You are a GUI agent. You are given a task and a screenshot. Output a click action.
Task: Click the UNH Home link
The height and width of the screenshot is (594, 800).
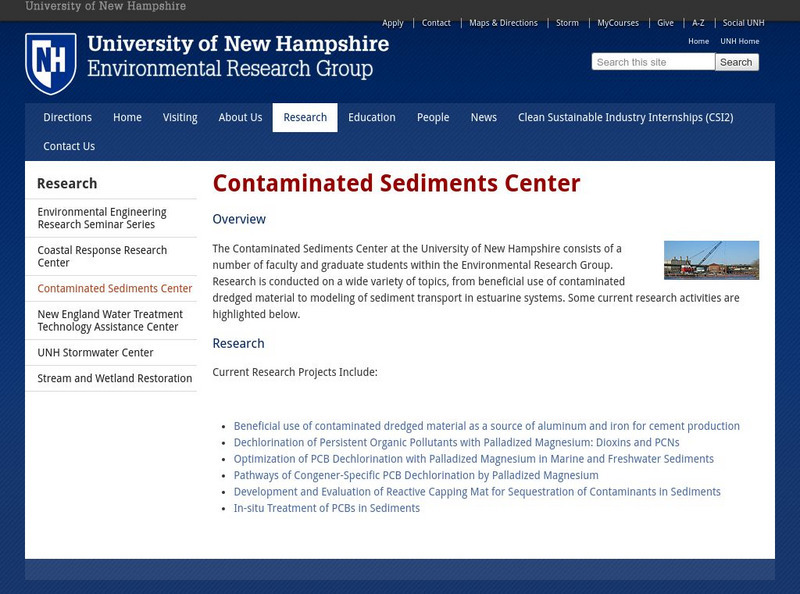(737, 41)
